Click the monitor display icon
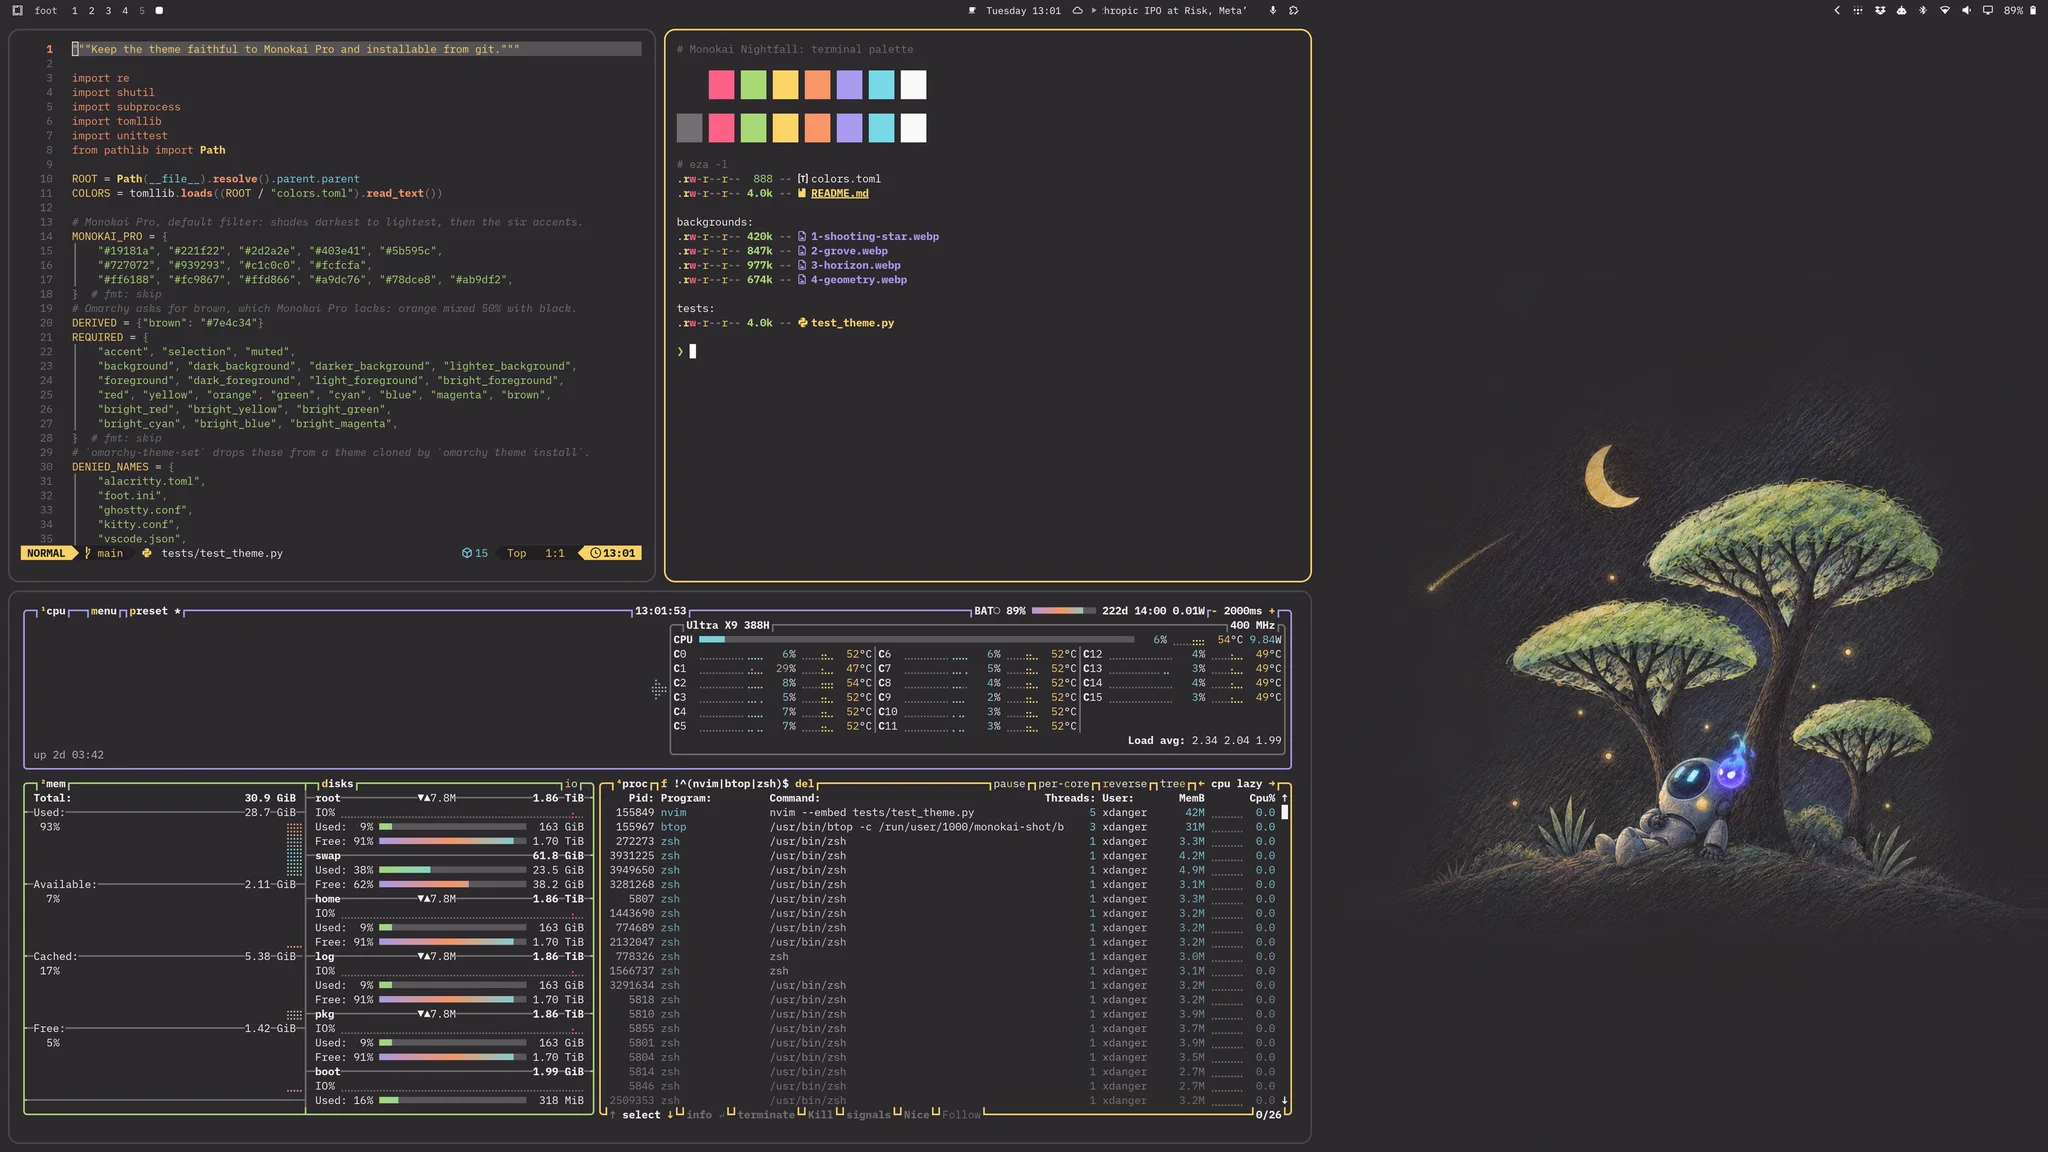The image size is (2048, 1152). [x=1988, y=11]
